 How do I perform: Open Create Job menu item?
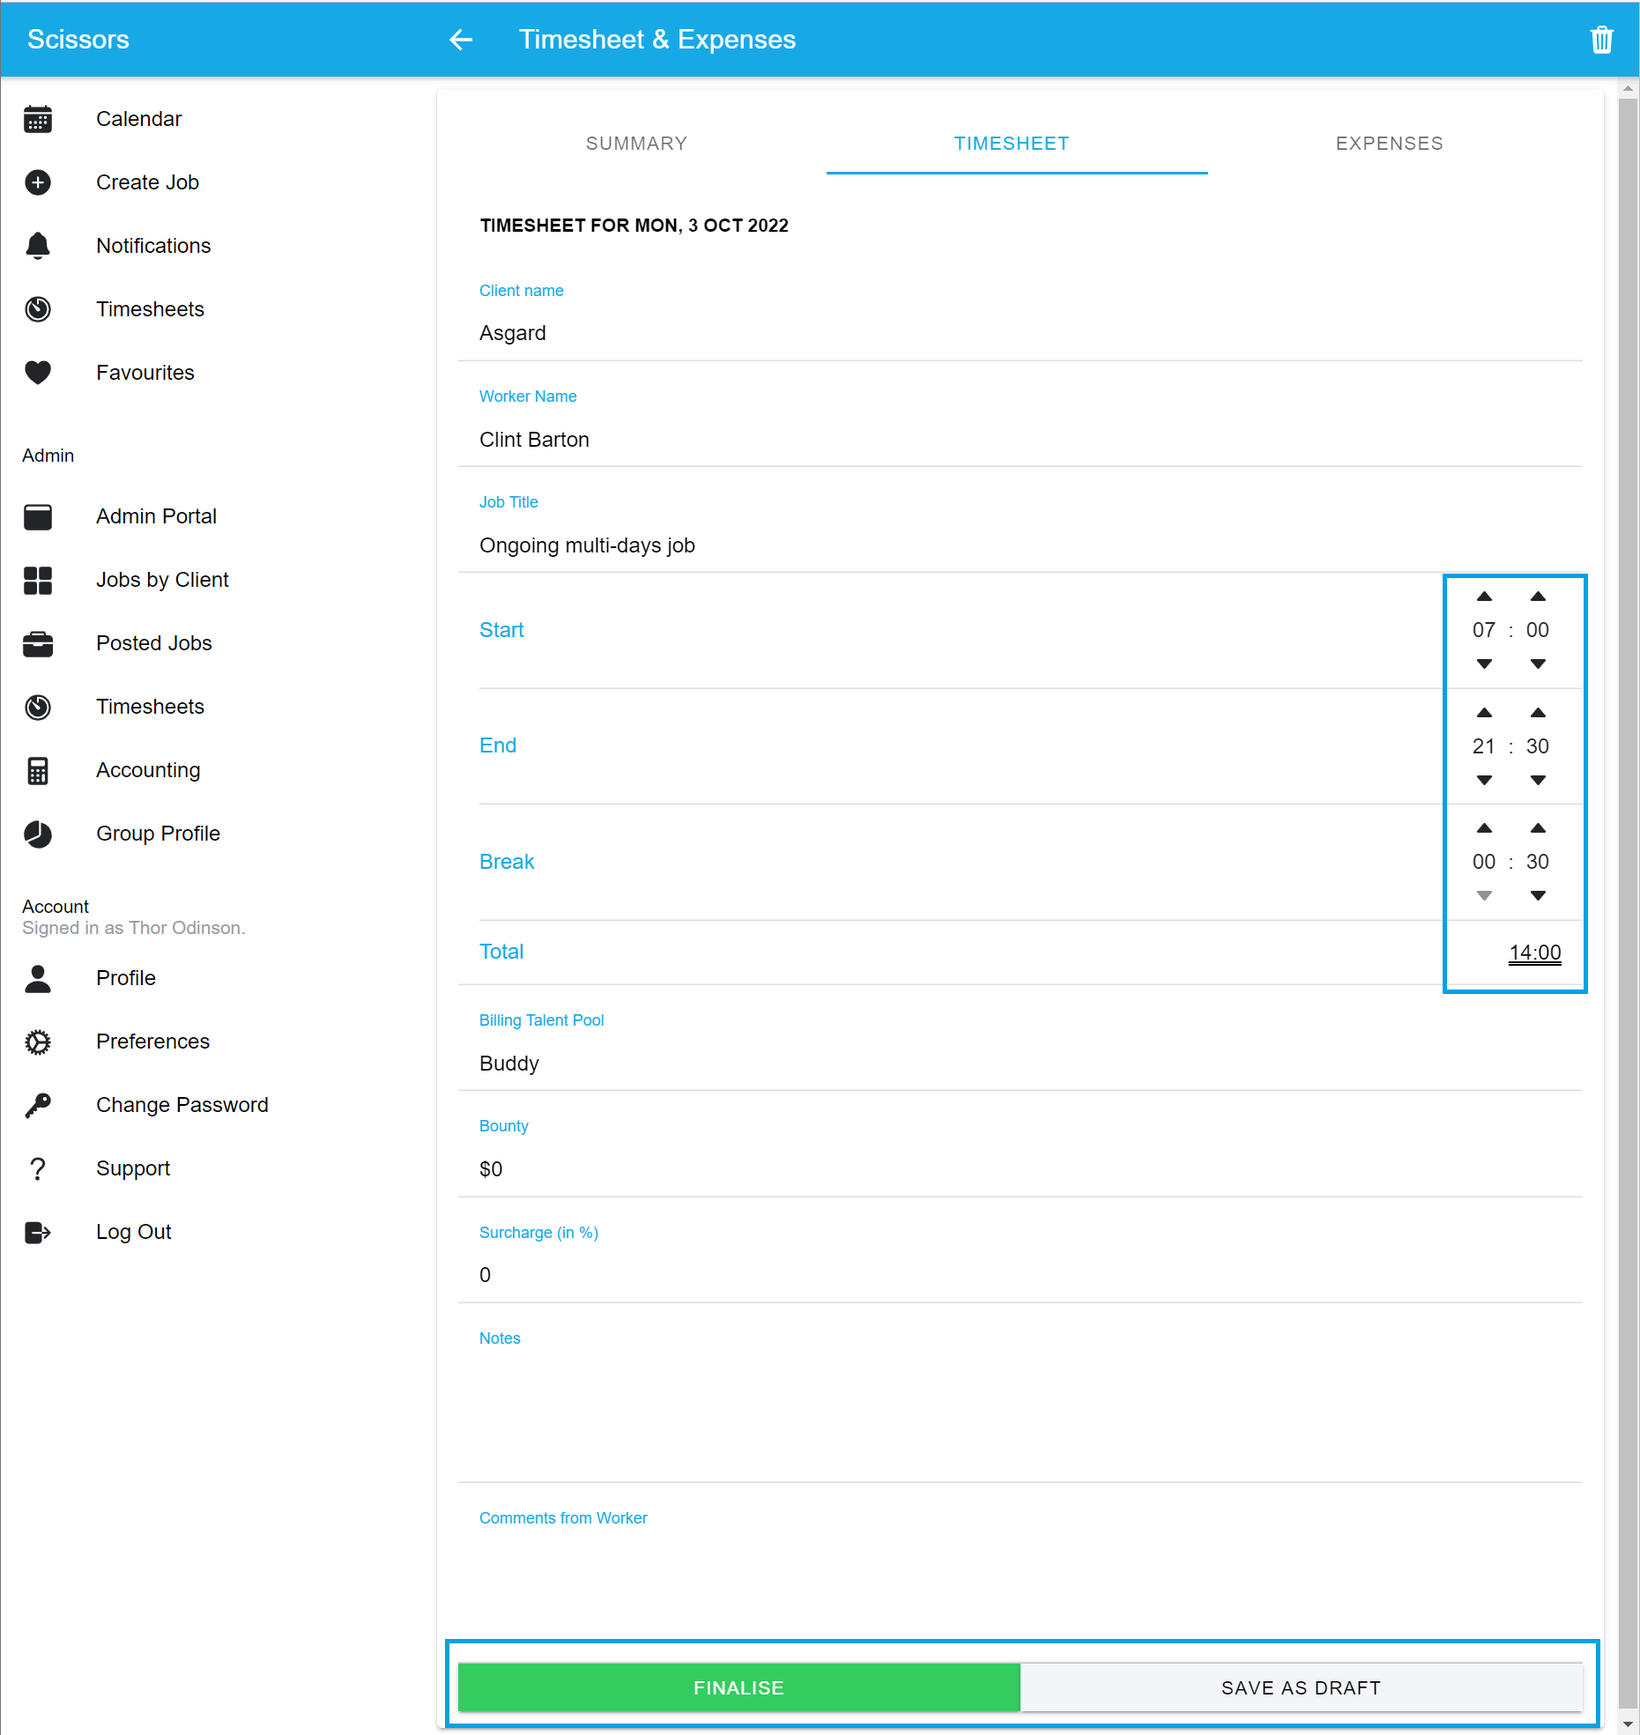tap(148, 182)
